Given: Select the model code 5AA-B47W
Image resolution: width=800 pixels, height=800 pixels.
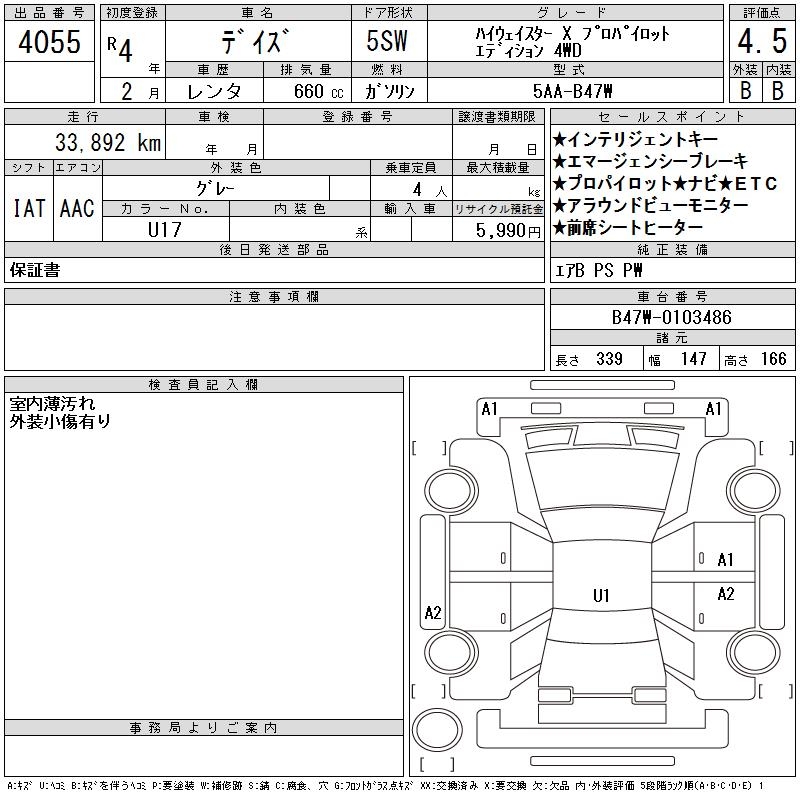Looking at the screenshot, I should pyautogui.click(x=572, y=91).
